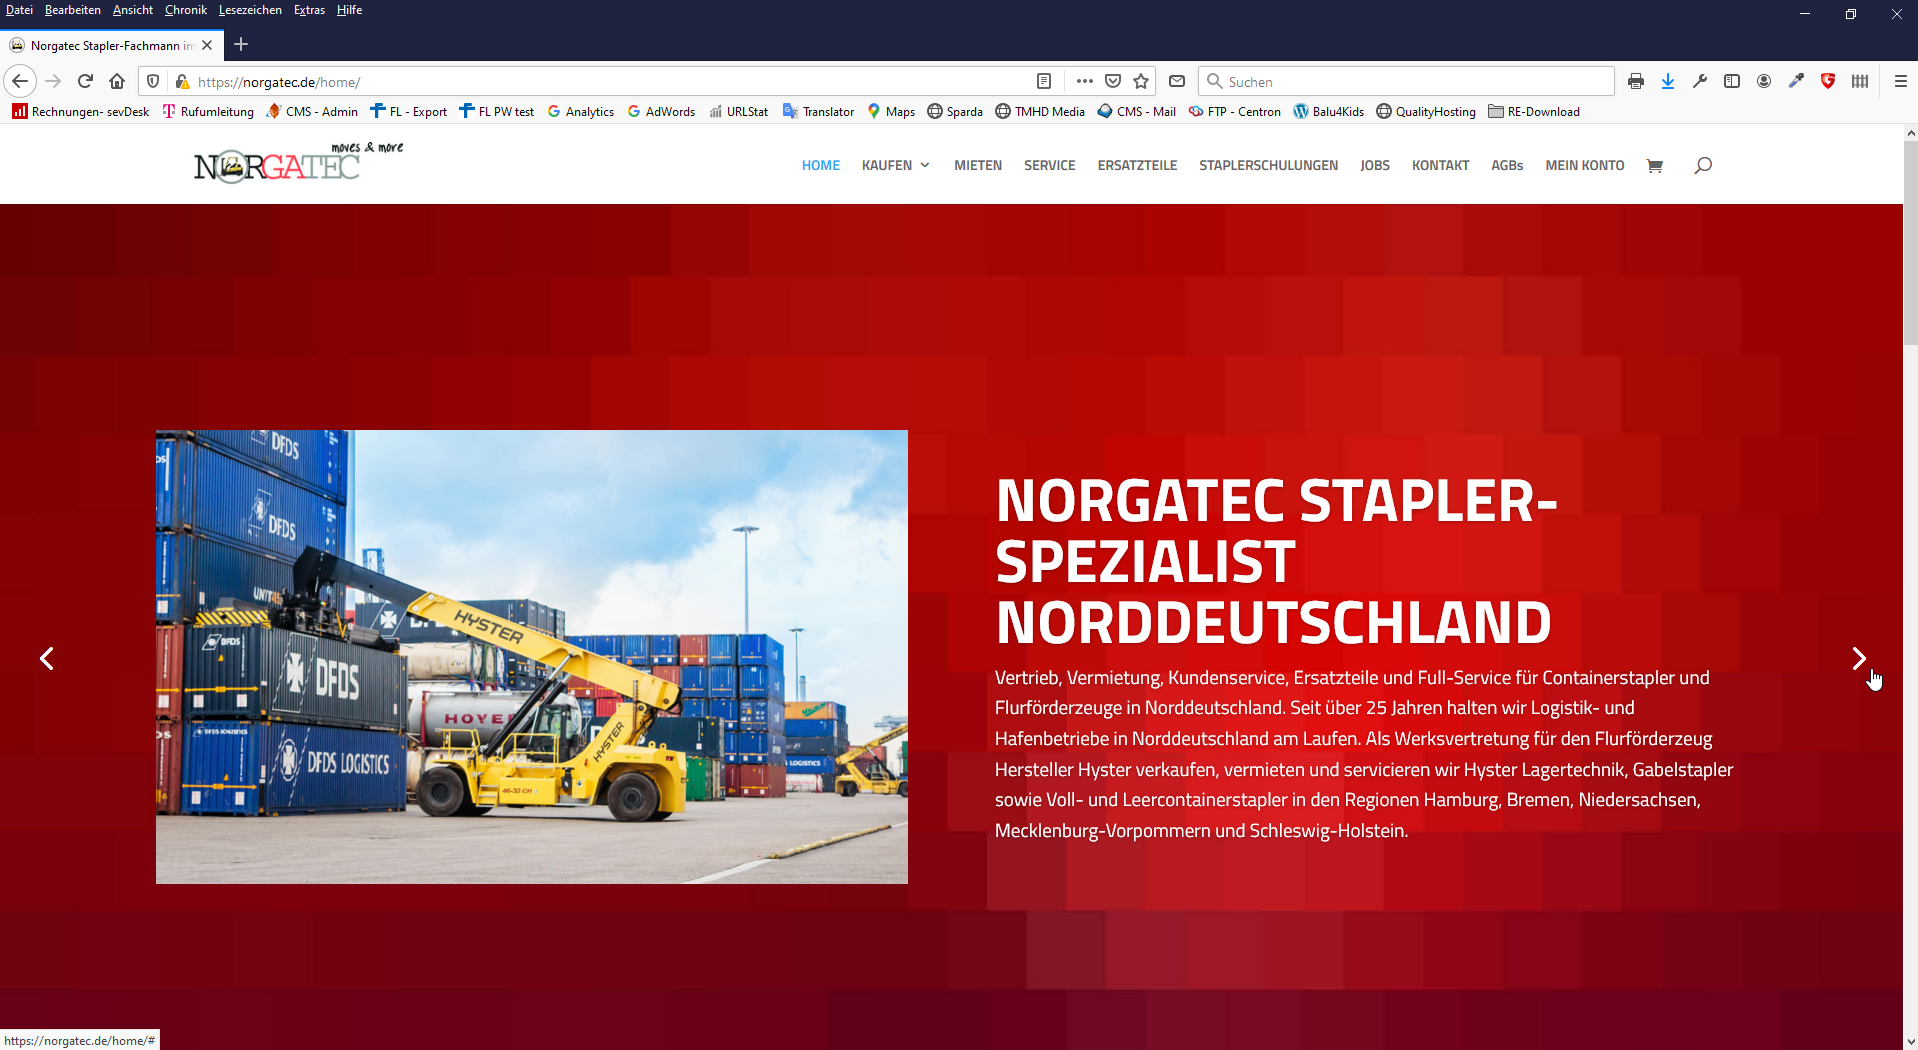Bookmark this page with the star
The width and height of the screenshot is (1918, 1050).
1141,81
